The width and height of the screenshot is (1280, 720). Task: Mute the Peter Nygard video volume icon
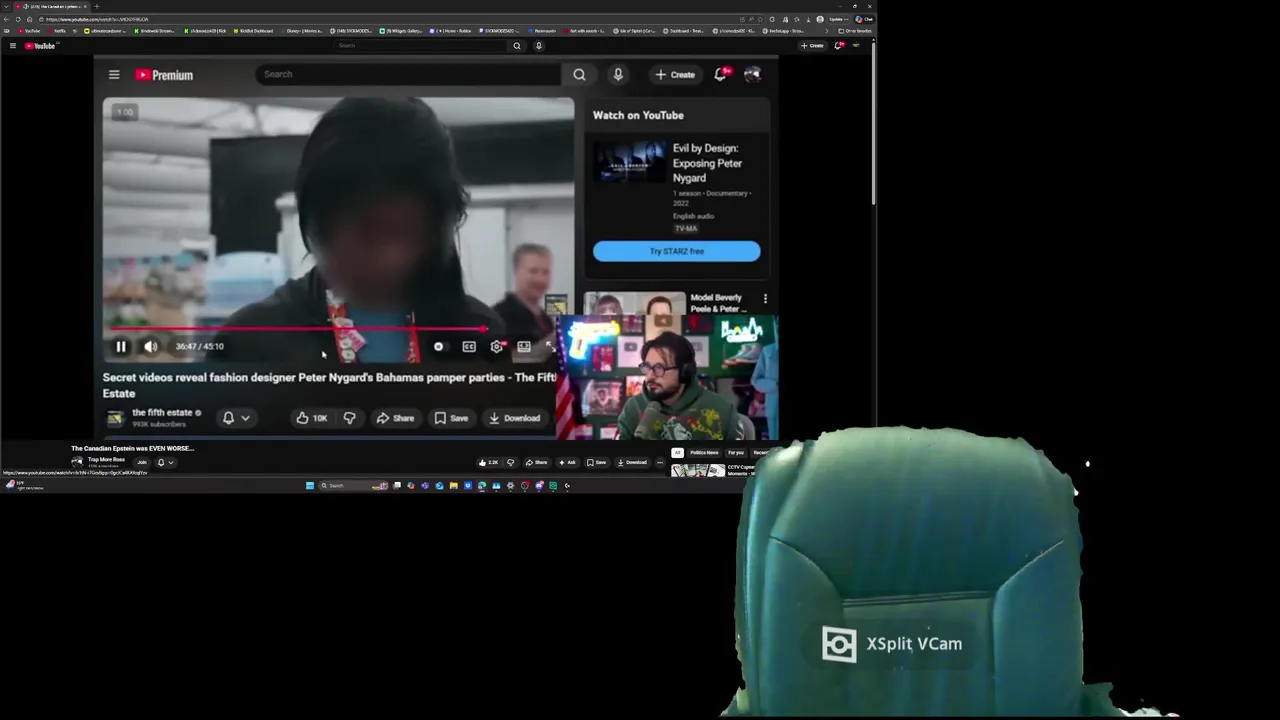(x=150, y=347)
